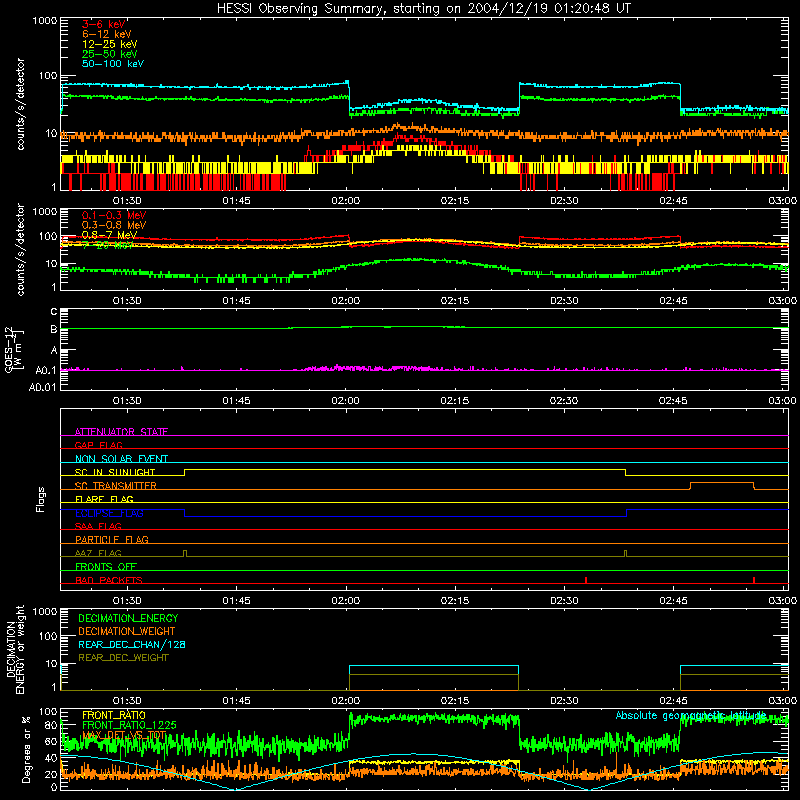Click the REAR_DEC_CHAN/128 legend label
The height and width of the screenshot is (800, 800).
click(132, 644)
